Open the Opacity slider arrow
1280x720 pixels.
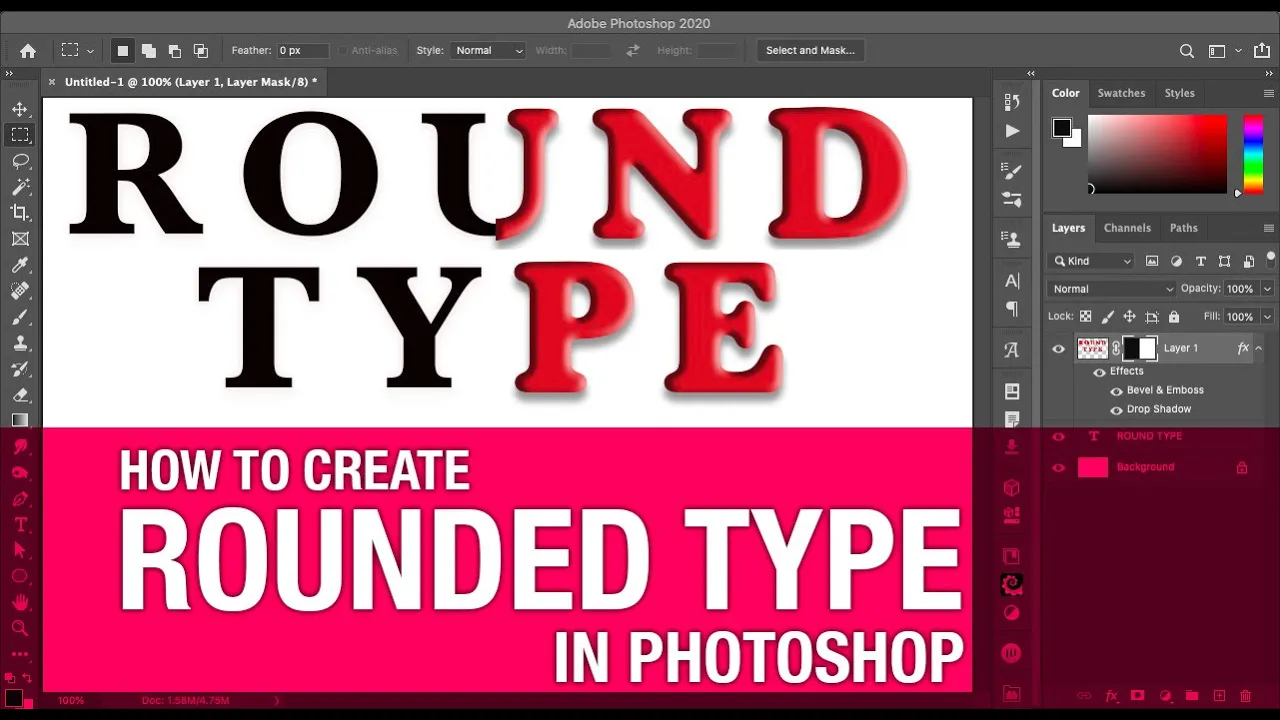[1267, 289]
